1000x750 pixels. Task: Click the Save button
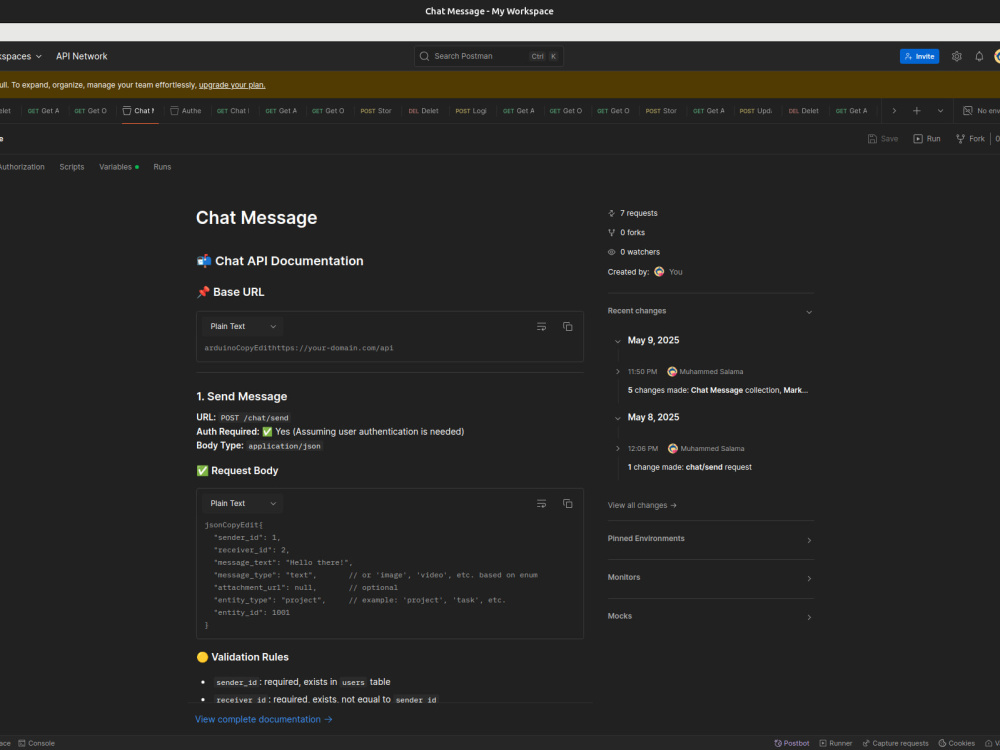[x=883, y=138]
